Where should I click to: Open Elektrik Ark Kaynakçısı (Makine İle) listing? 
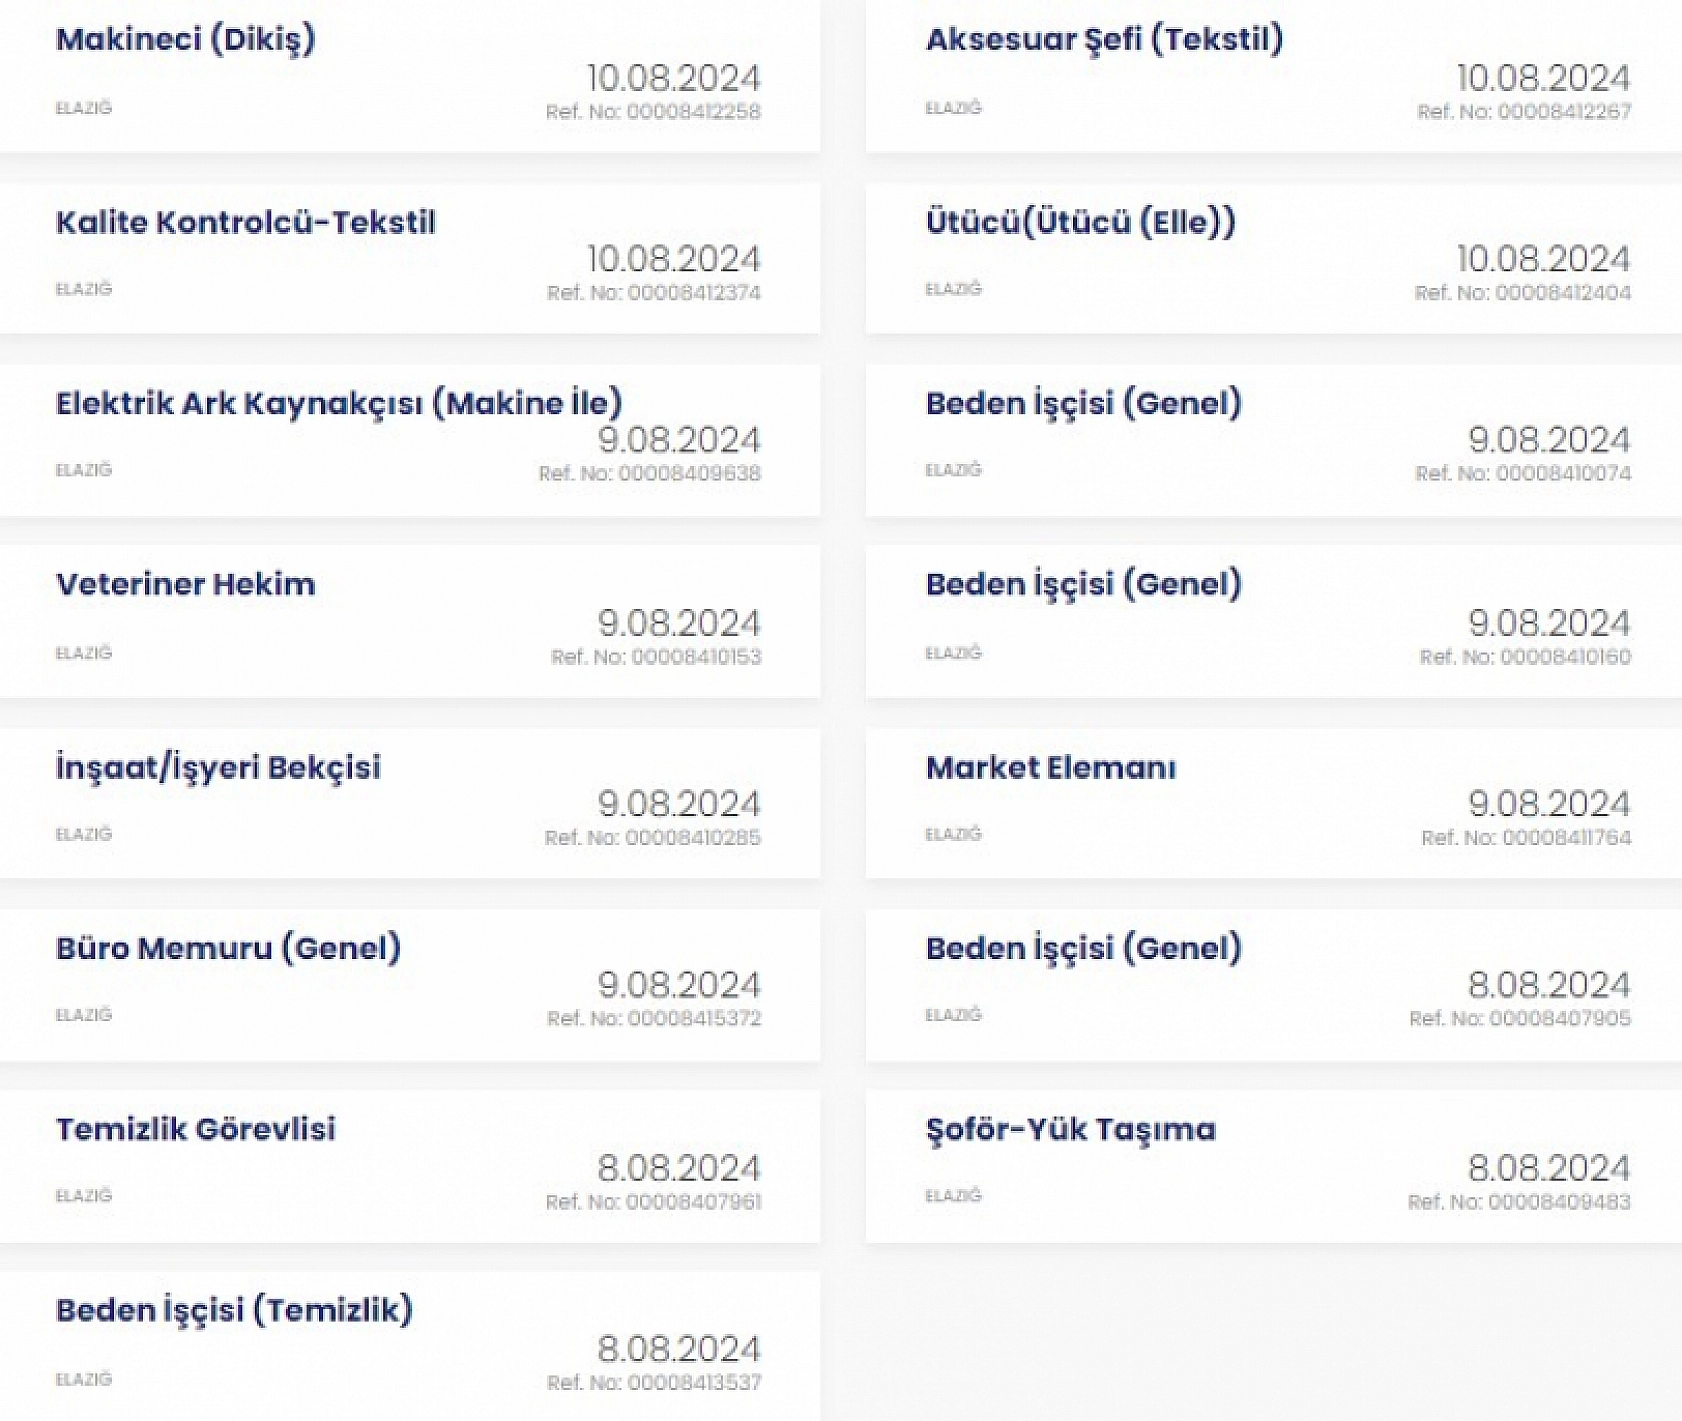click(339, 404)
